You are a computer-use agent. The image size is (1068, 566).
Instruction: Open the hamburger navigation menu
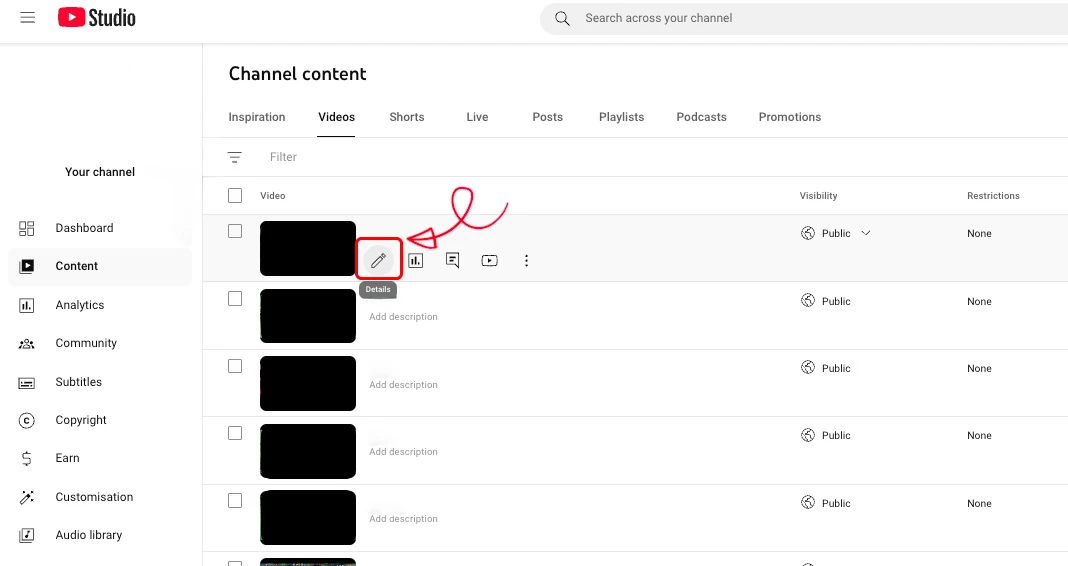coord(27,18)
